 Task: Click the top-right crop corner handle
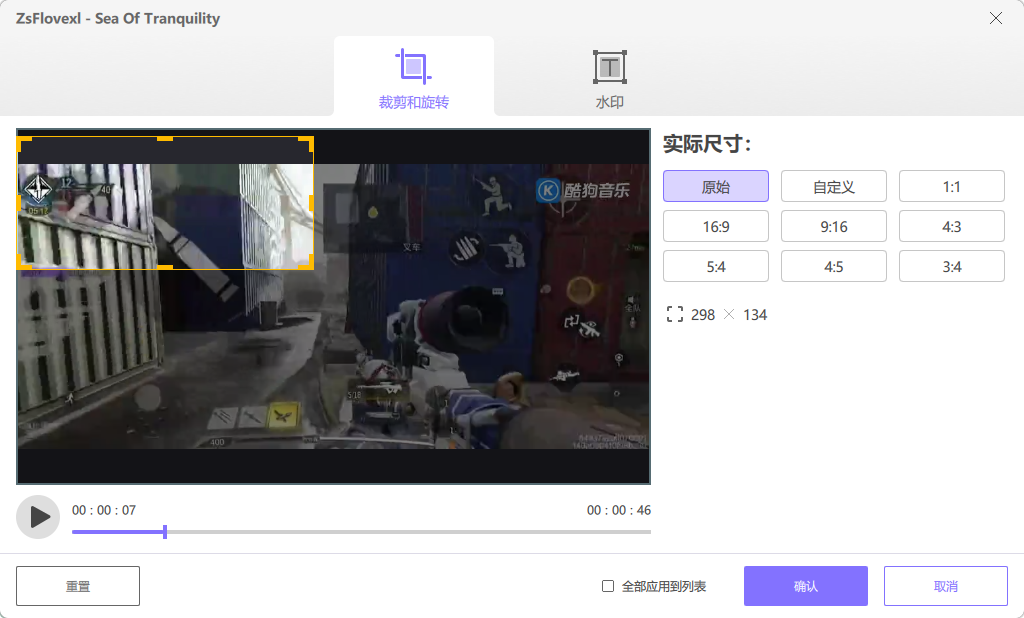[x=308, y=142]
